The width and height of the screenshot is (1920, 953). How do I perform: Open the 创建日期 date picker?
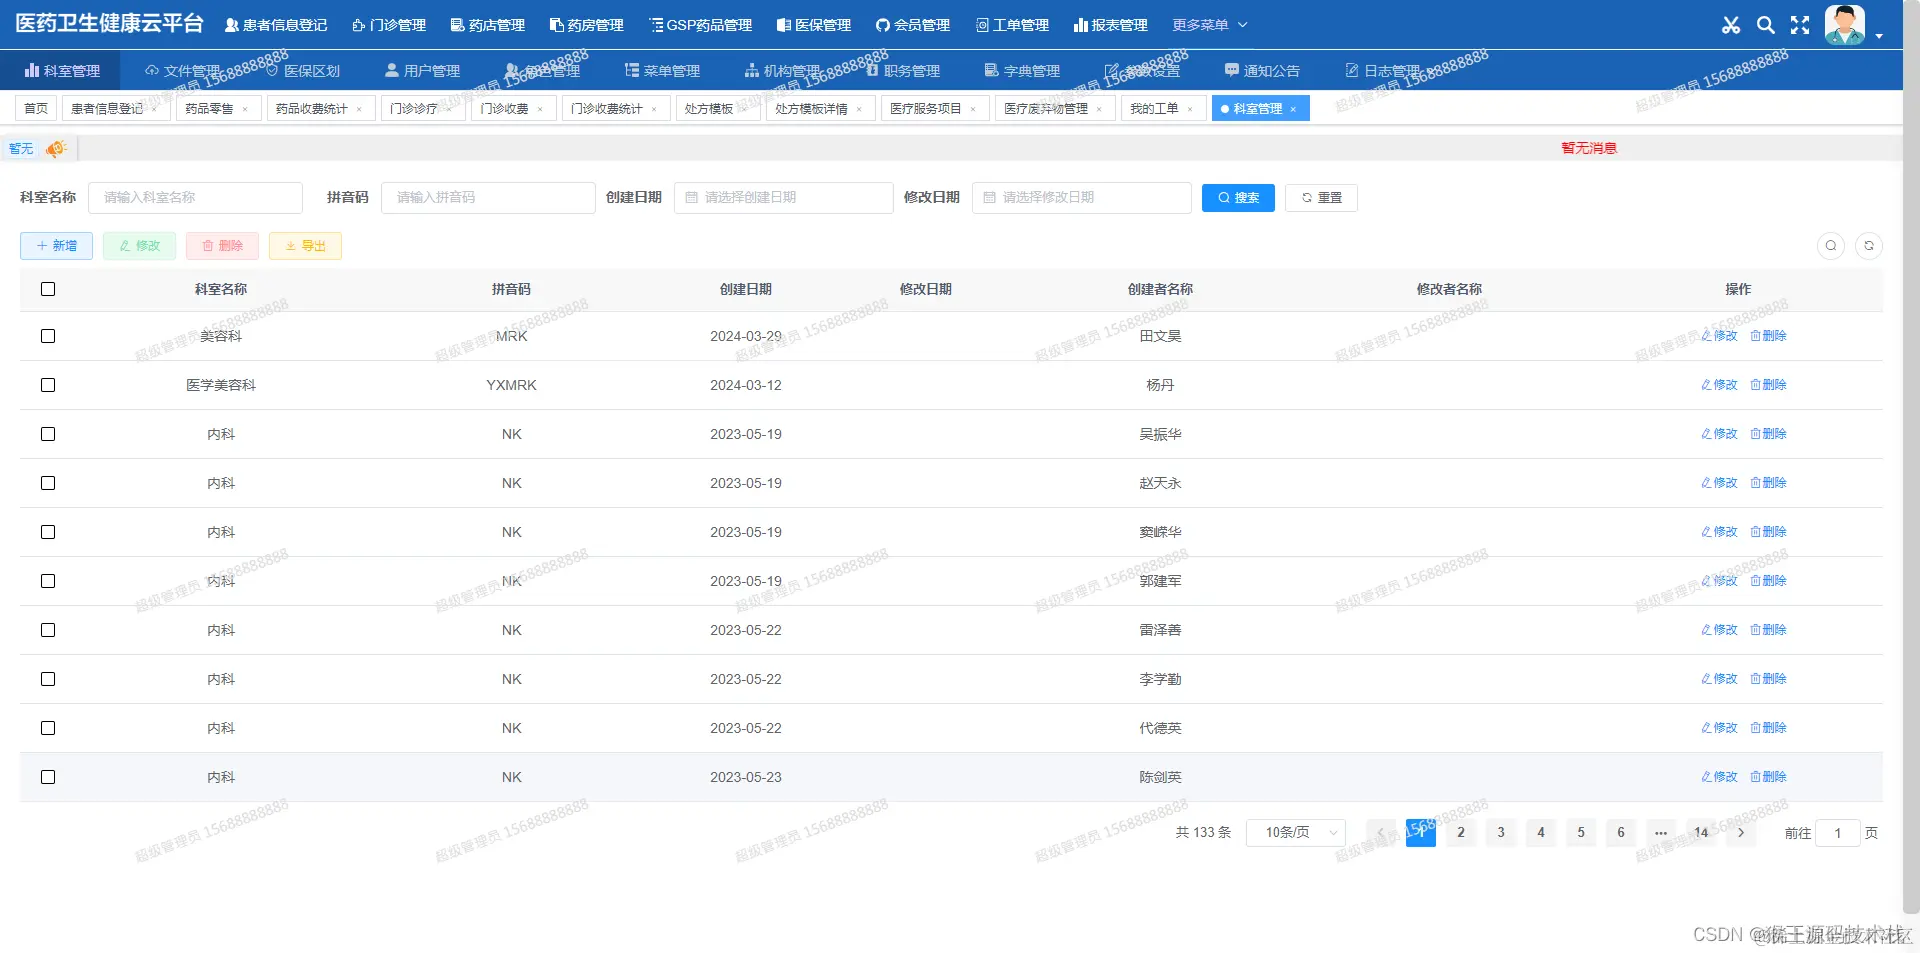point(783,198)
